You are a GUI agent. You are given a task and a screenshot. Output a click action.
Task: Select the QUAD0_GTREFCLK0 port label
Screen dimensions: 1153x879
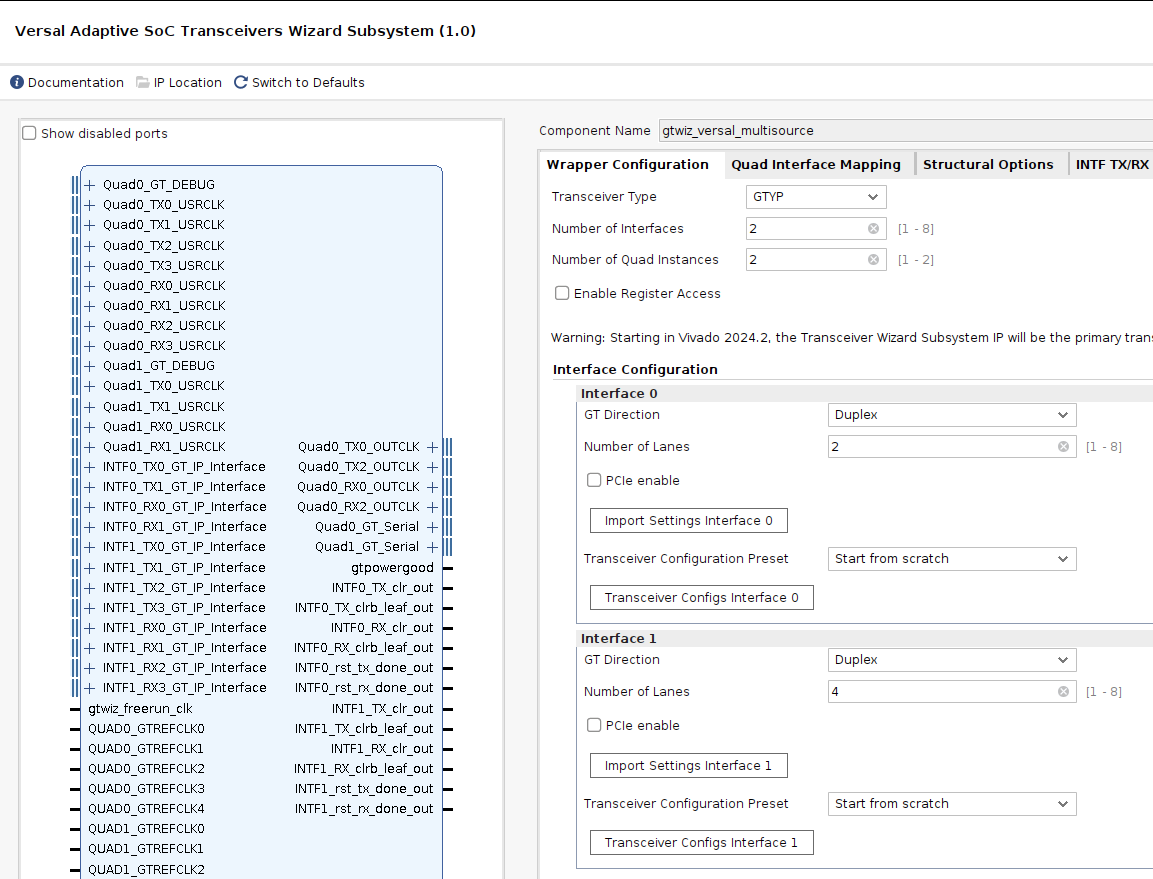click(x=146, y=729)
